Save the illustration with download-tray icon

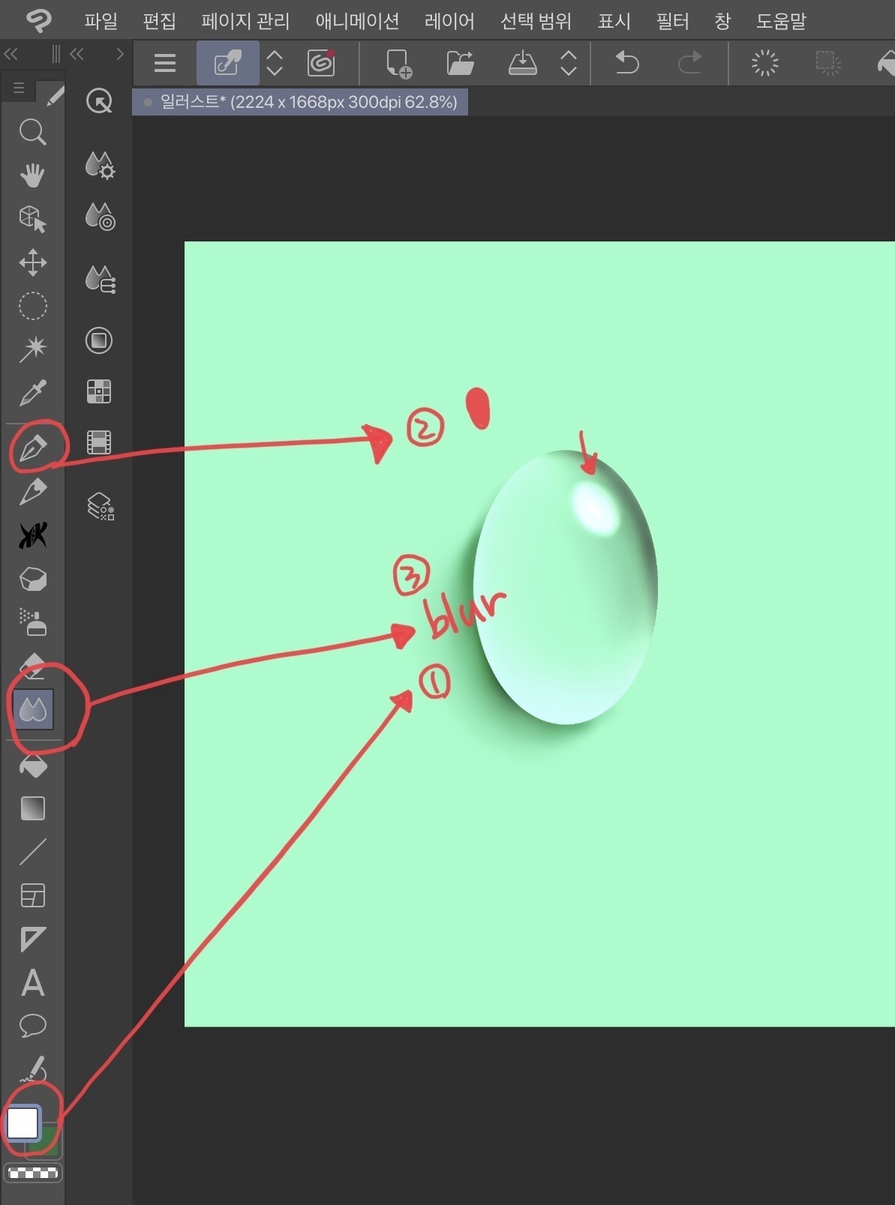pyautogui.click(x=522, y=64)
